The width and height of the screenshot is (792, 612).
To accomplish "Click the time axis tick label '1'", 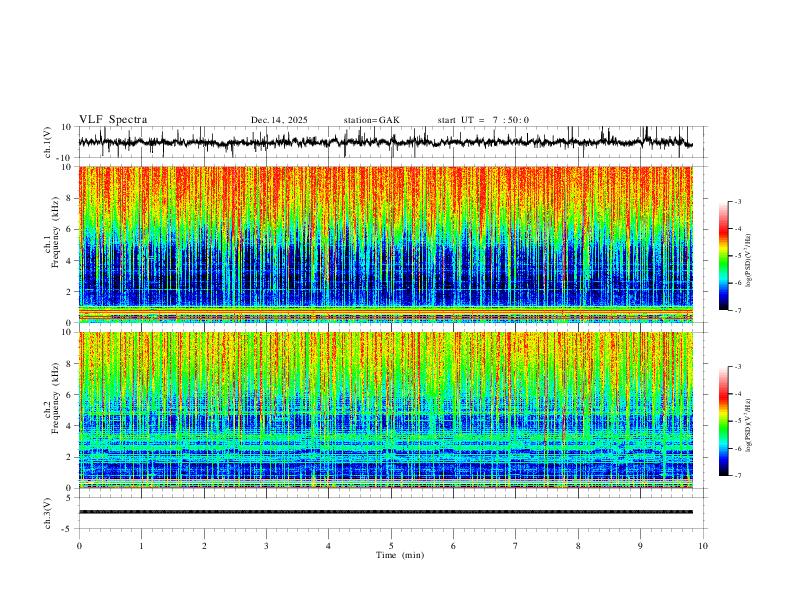I will pos(141,546).
